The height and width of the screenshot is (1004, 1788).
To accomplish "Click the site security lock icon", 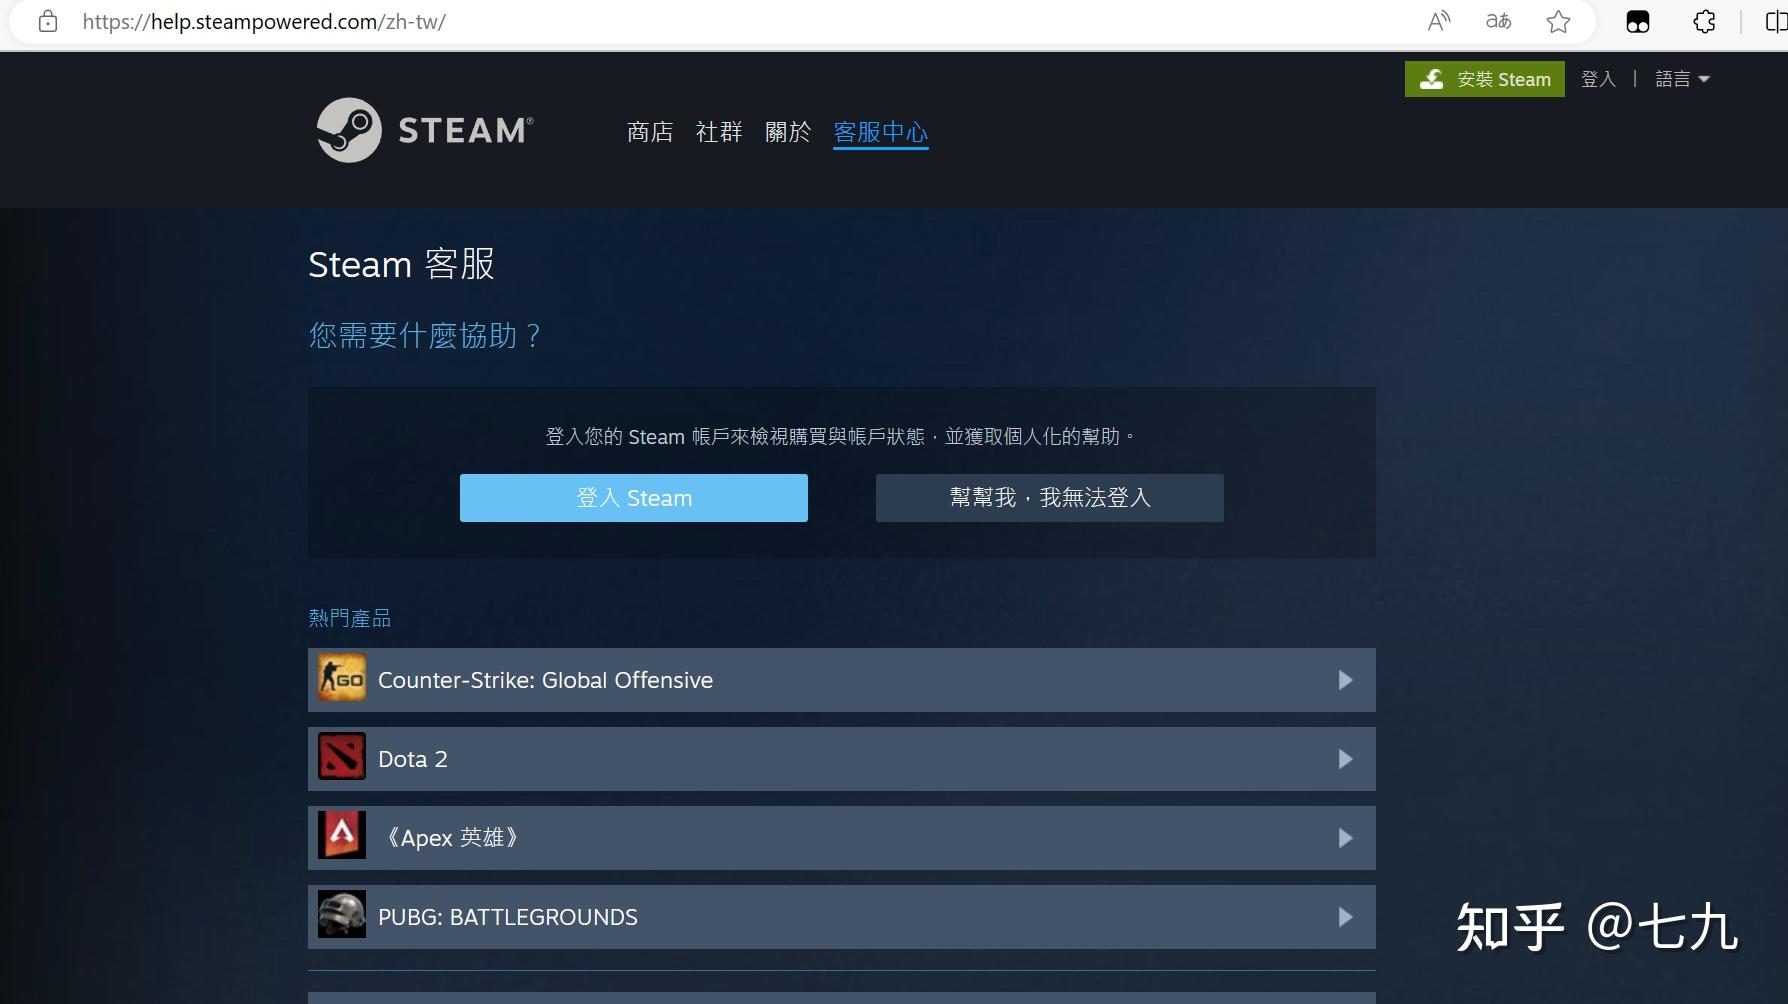I will click(x=47, y=21).
